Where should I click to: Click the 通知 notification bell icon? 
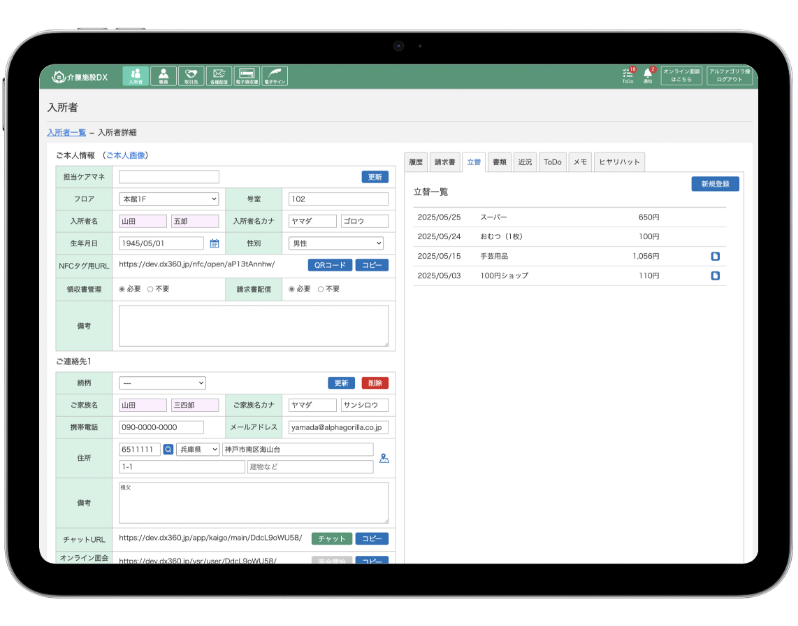click(x=648, y=76)
